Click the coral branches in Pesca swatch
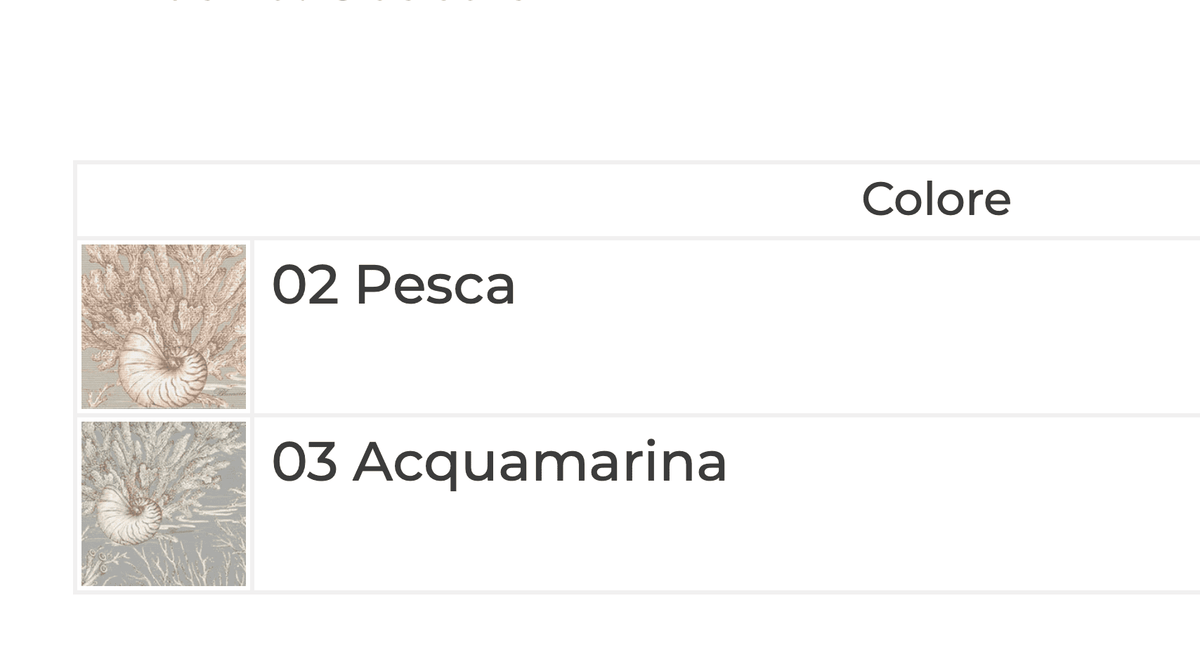Viewport: 1200px width, 669px height. coord(170,290)
